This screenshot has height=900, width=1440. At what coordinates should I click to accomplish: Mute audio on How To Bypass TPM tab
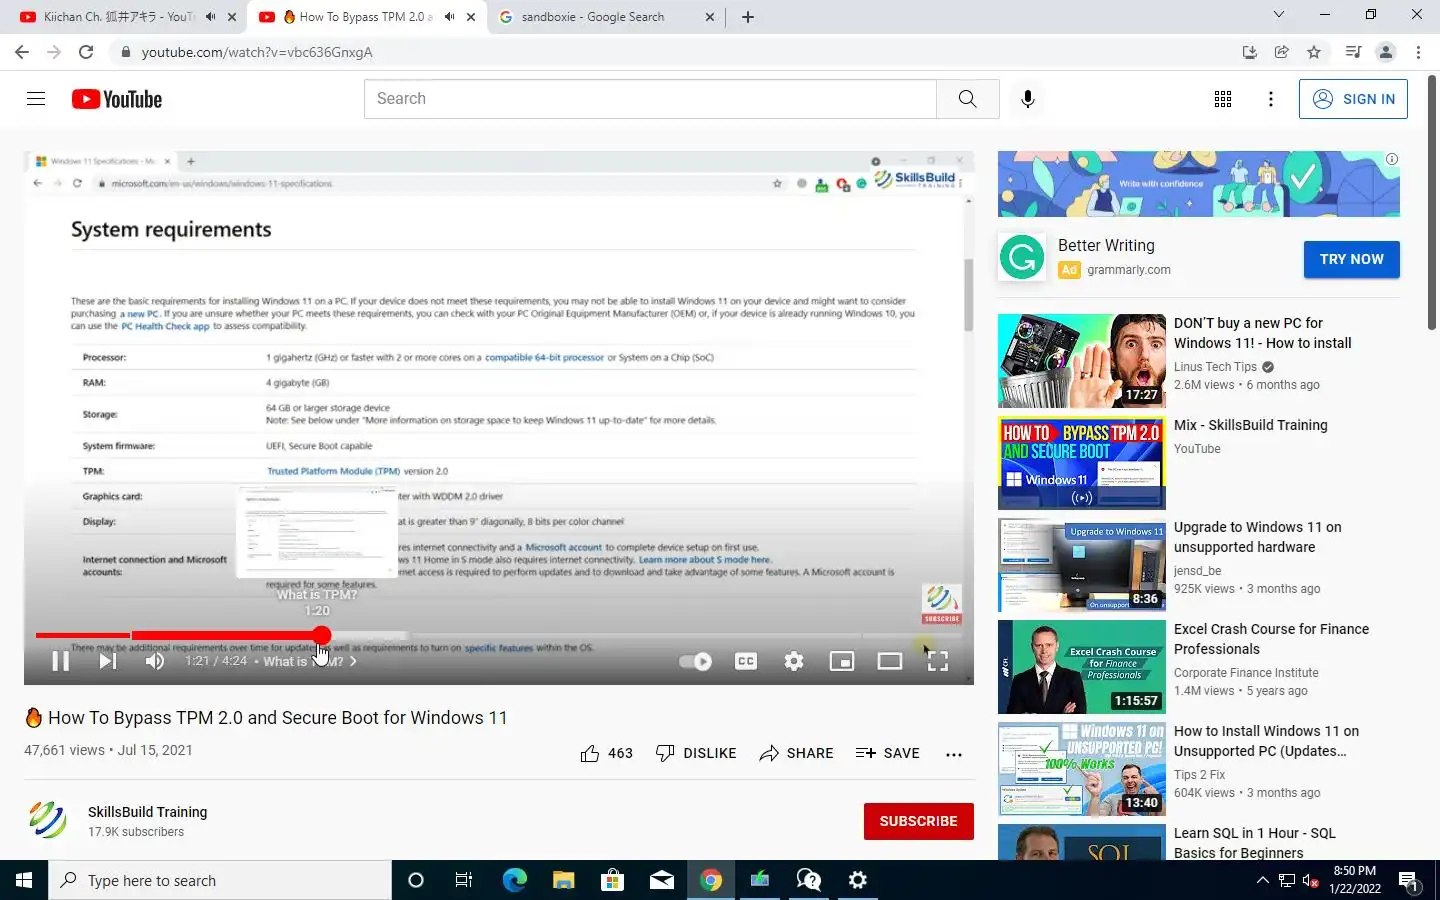(x=449, y=17)
